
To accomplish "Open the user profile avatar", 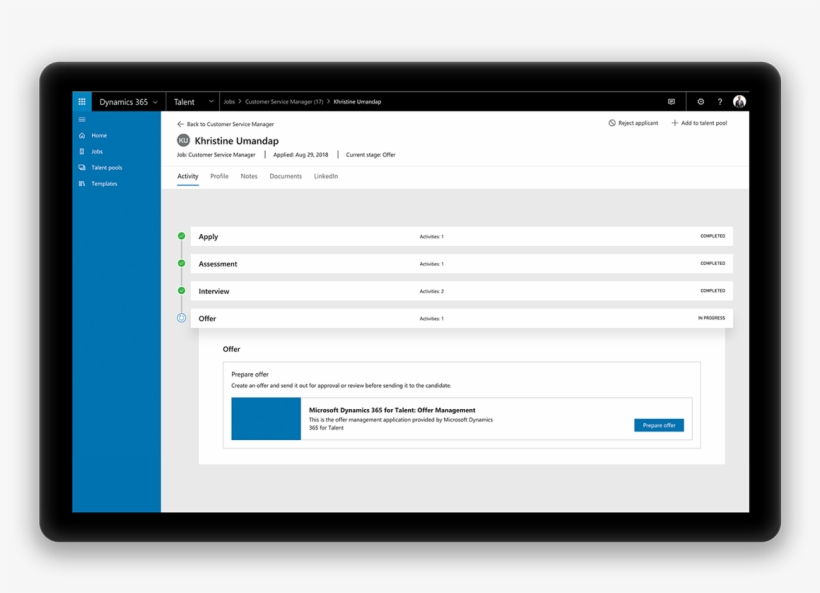I will (x=739, y=102).
